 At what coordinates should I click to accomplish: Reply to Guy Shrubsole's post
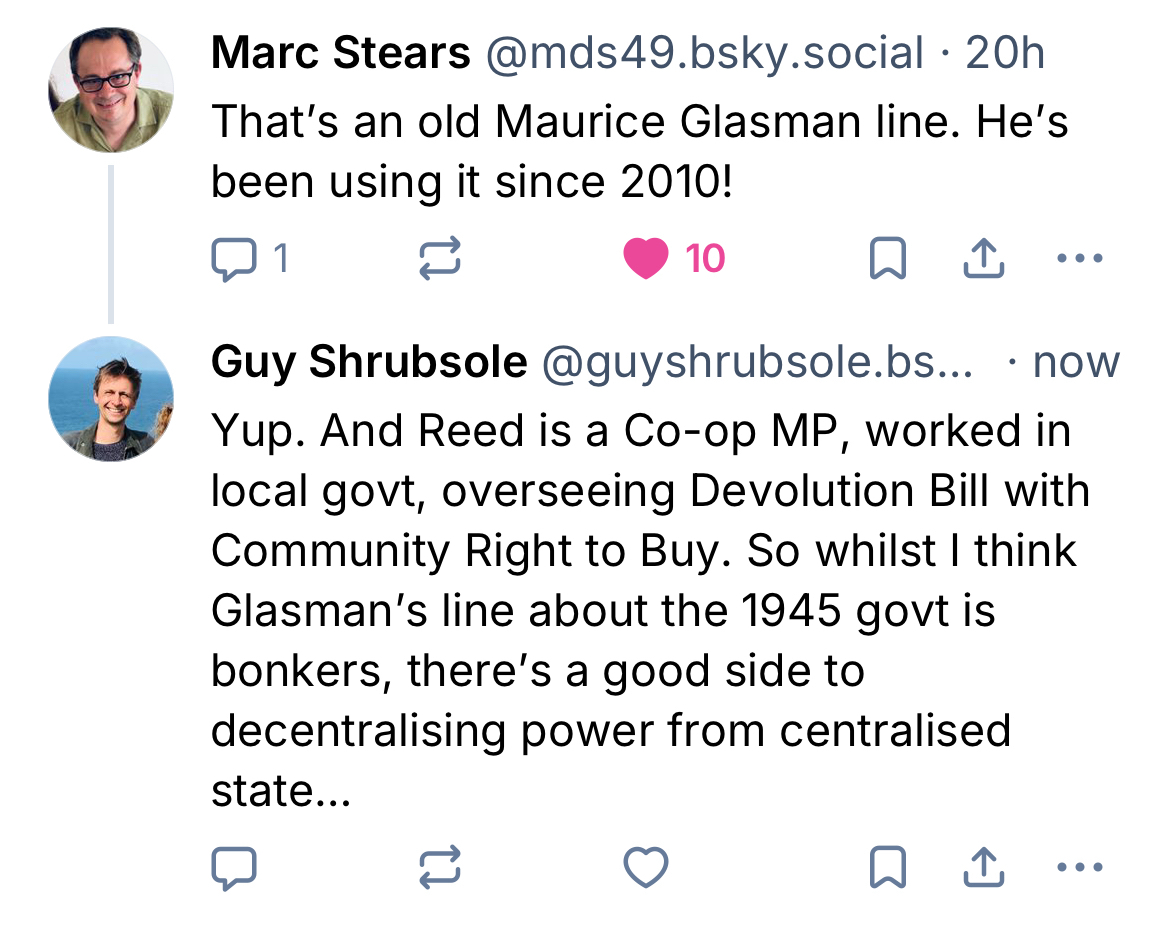point(235,867)
